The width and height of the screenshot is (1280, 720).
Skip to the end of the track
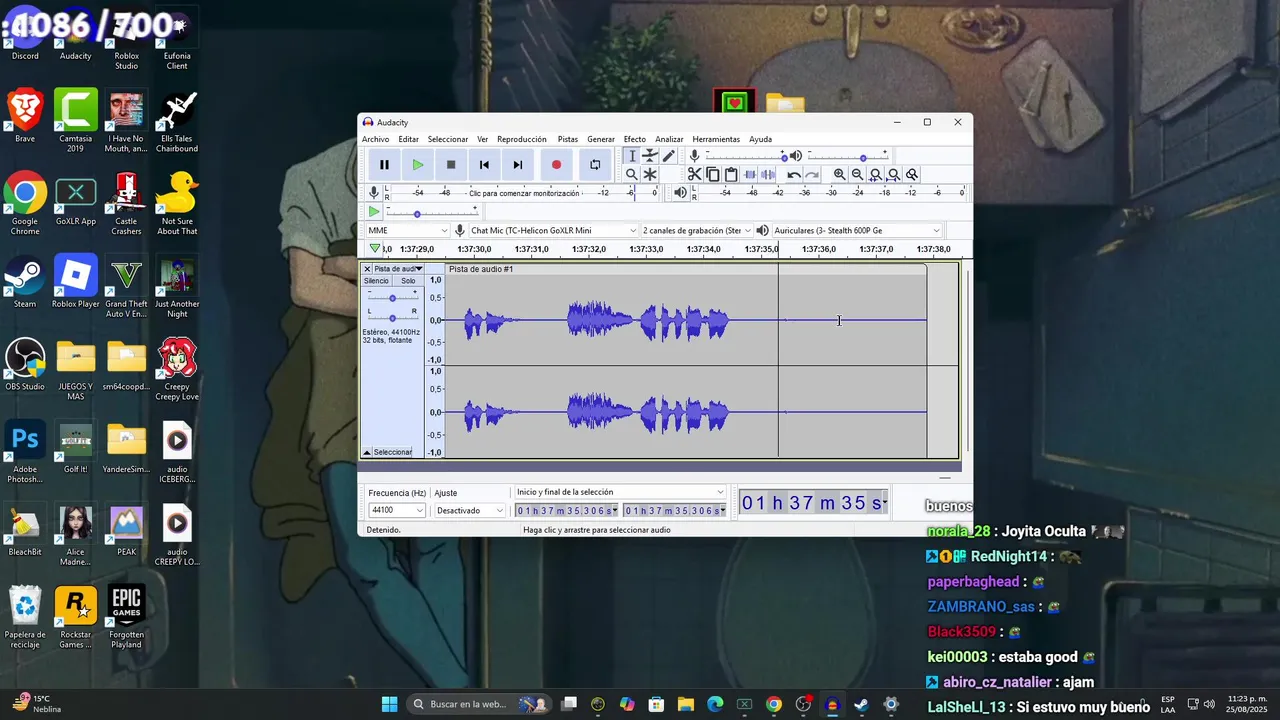click(x=517, y=165)
